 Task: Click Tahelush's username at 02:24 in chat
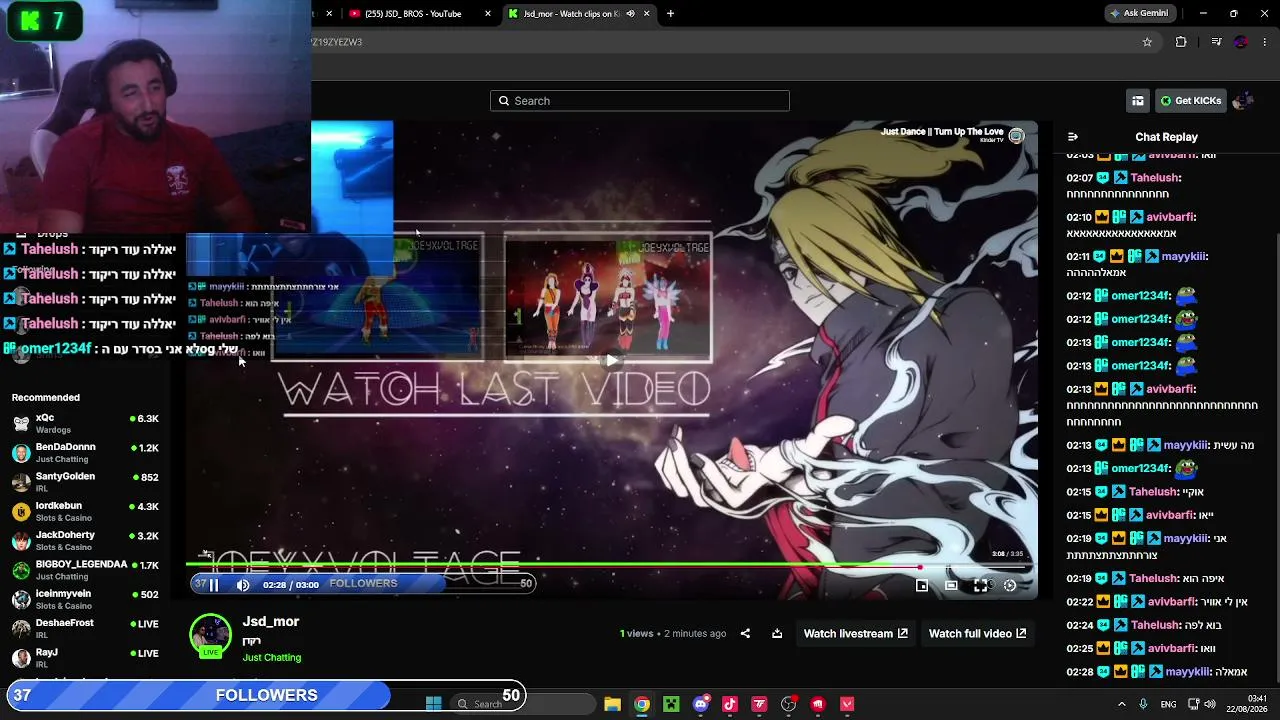(x=1156, y=625)
